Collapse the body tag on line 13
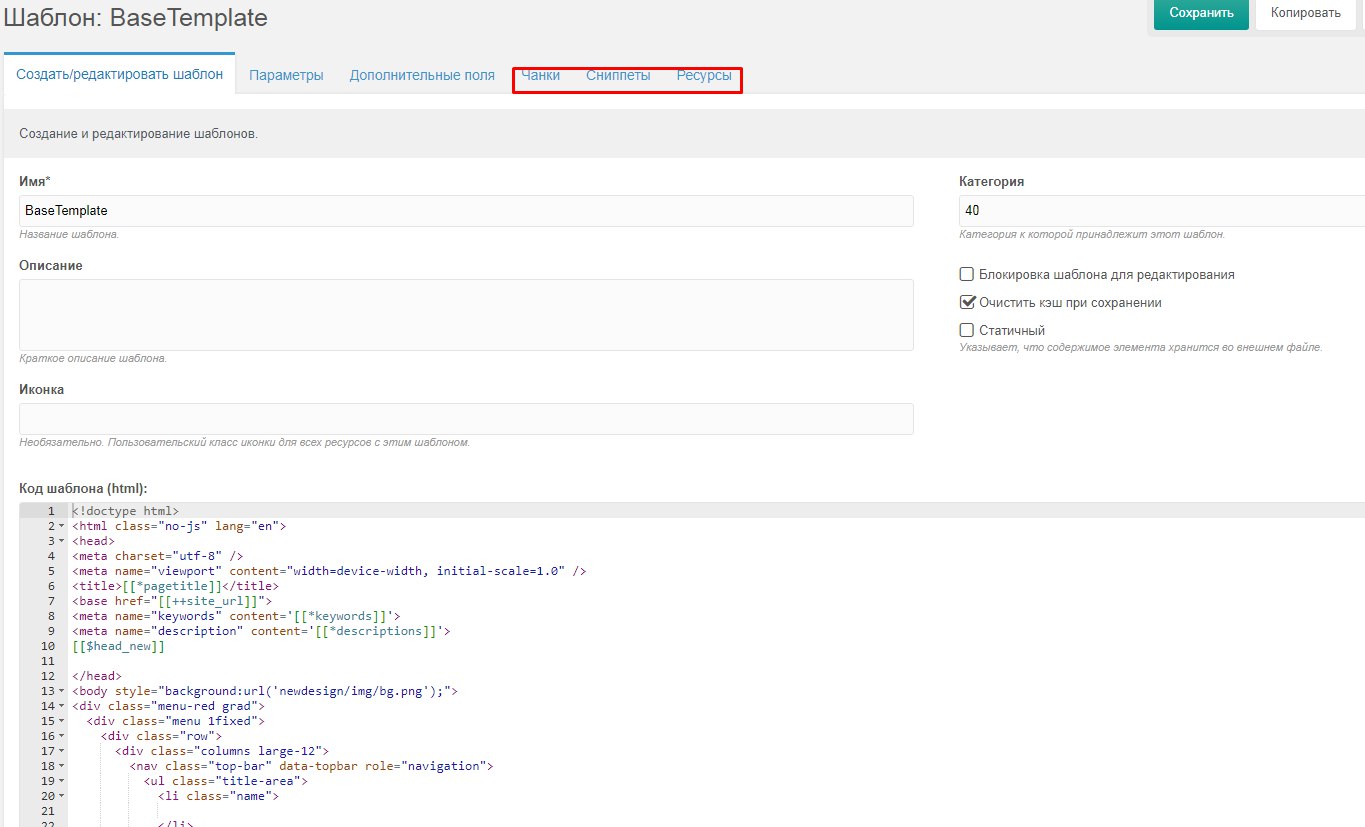This screenshot has width=1365, height=827. tap(62, 691)
